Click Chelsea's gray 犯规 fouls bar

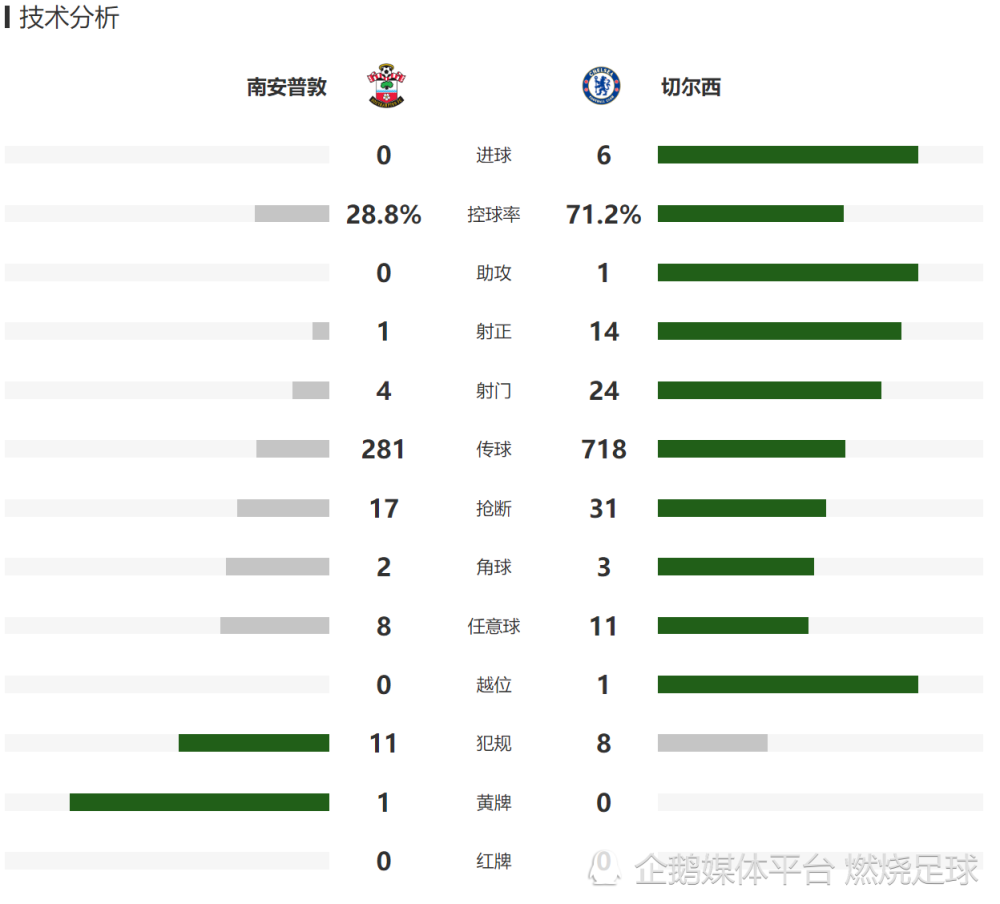pyautogui.click(x=712, y=743)
